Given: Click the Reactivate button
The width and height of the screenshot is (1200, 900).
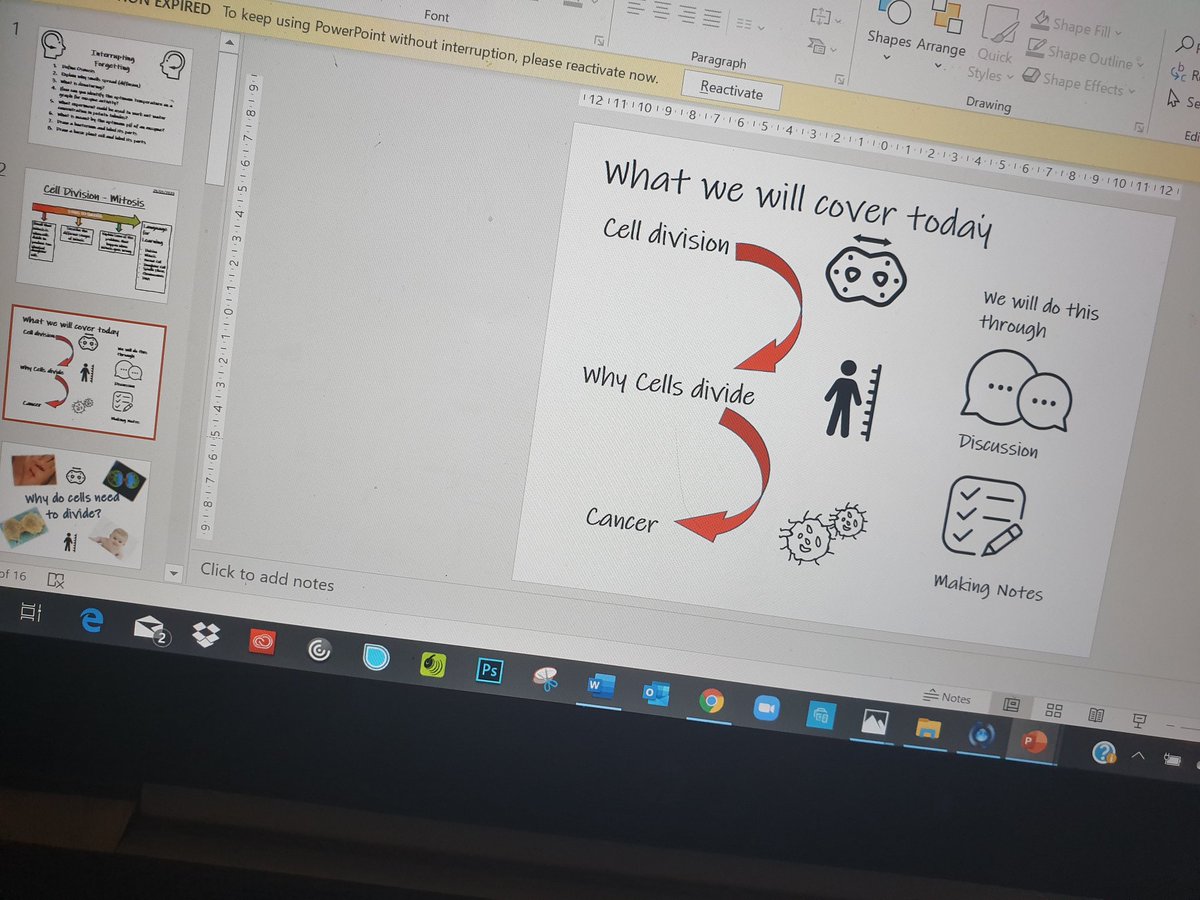Looking at the screenshot, I should pos(731,90).
